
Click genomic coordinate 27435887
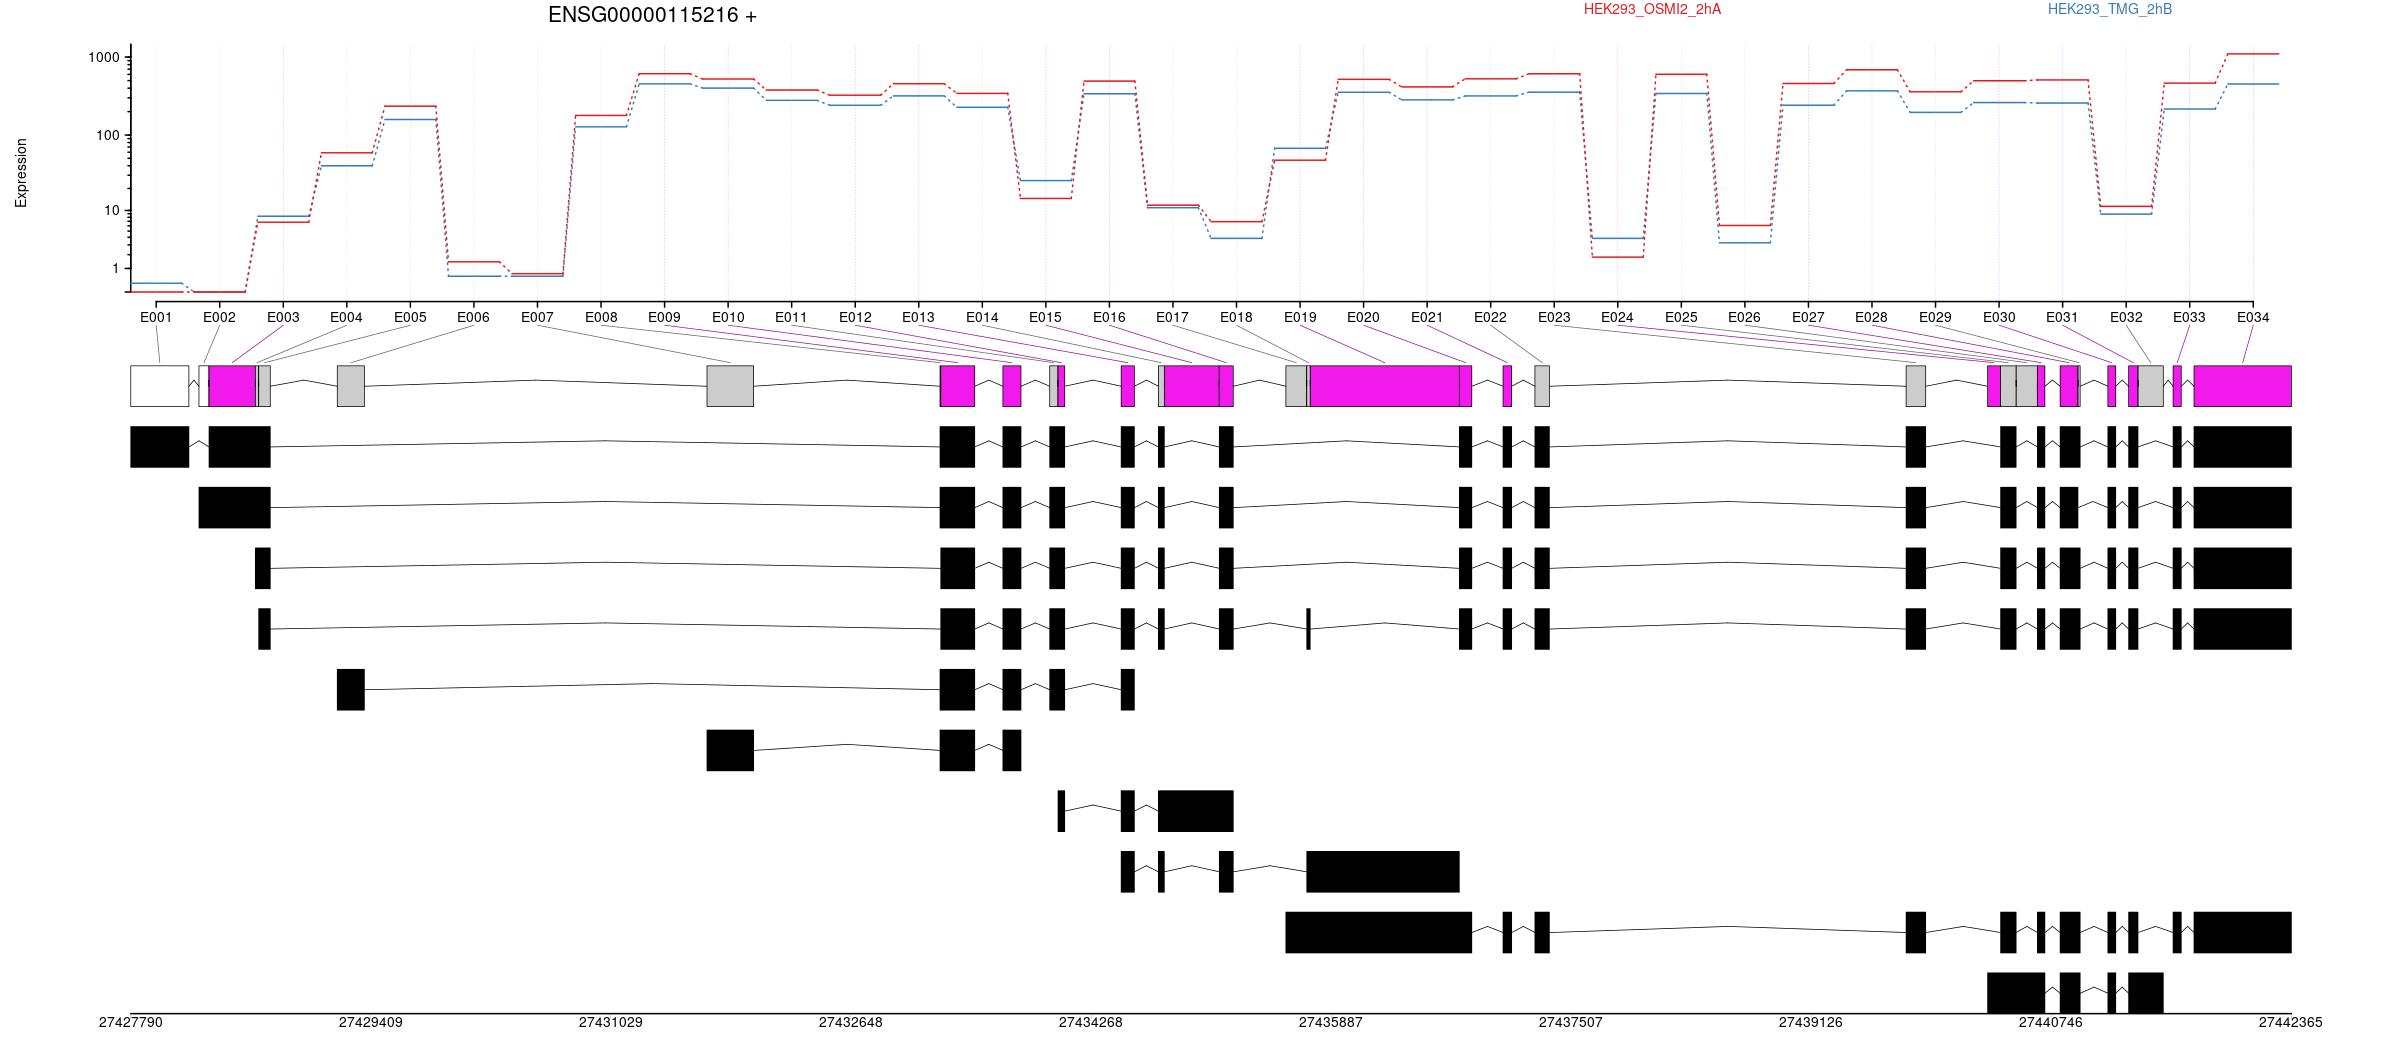[1331, 1023]
